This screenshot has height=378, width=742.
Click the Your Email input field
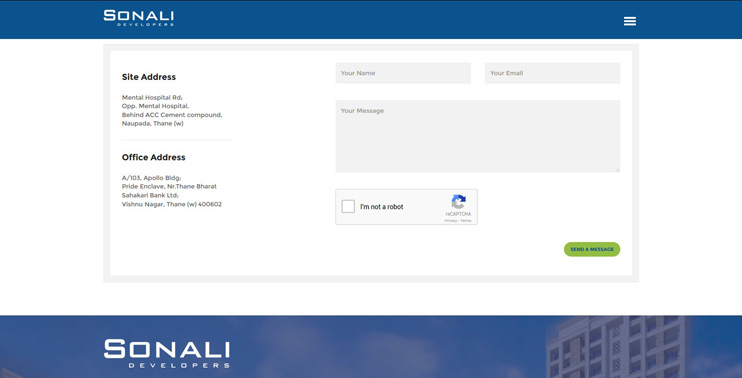click(552, 73)
